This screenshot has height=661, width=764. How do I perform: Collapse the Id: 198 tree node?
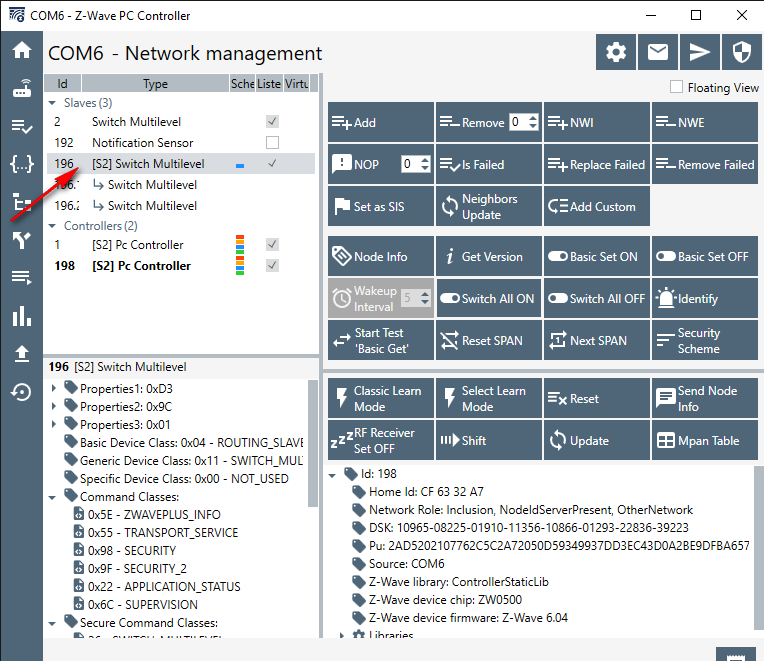[332, 475]
